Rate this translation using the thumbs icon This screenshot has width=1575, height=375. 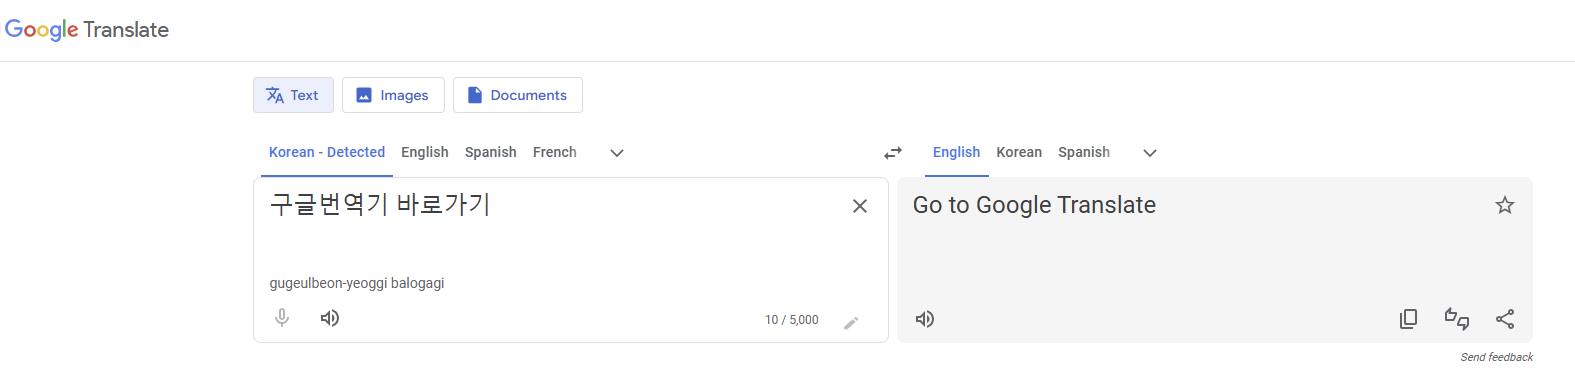click(1457, 319)
